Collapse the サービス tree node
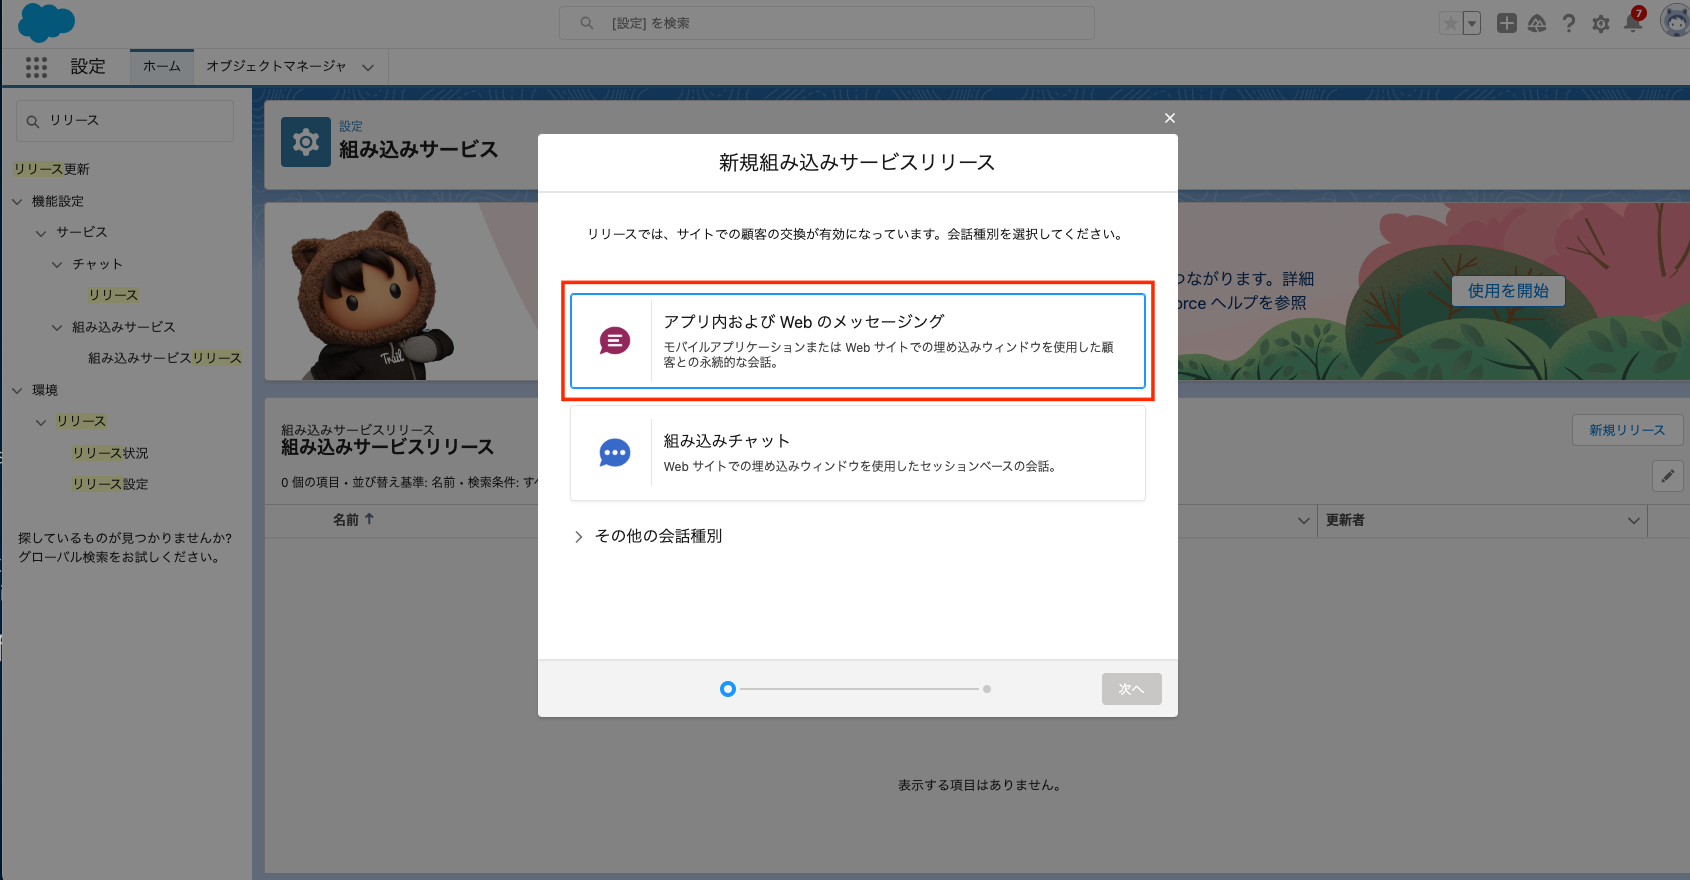This screenshot has height=880, width=1690. [41, 233]
